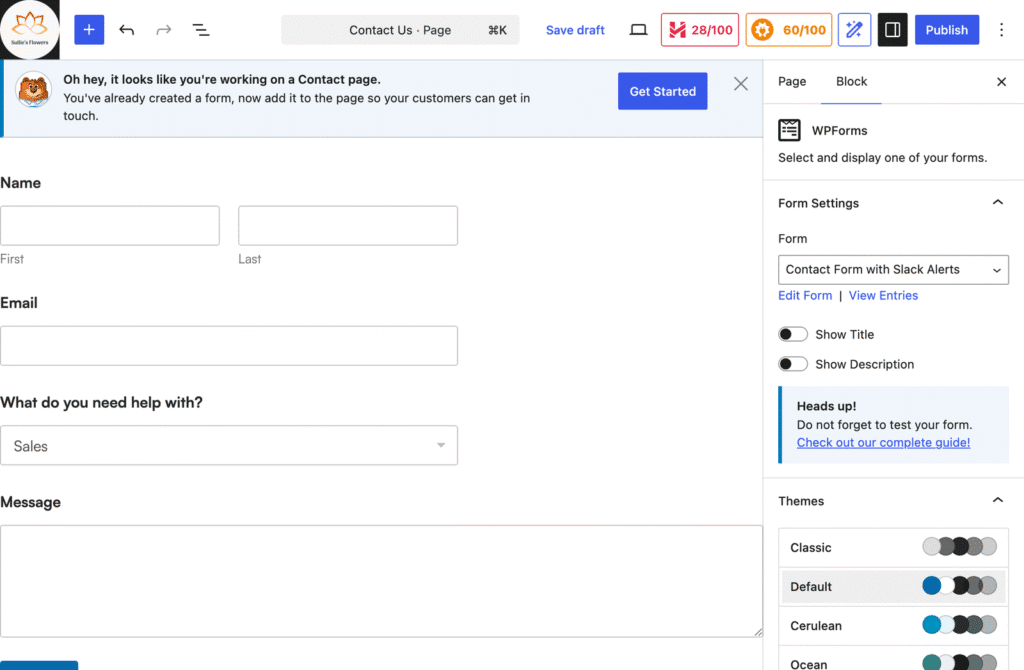Toggle the Show Title switch
Viewport: 1024px width, 670px height.
[793, 334]
